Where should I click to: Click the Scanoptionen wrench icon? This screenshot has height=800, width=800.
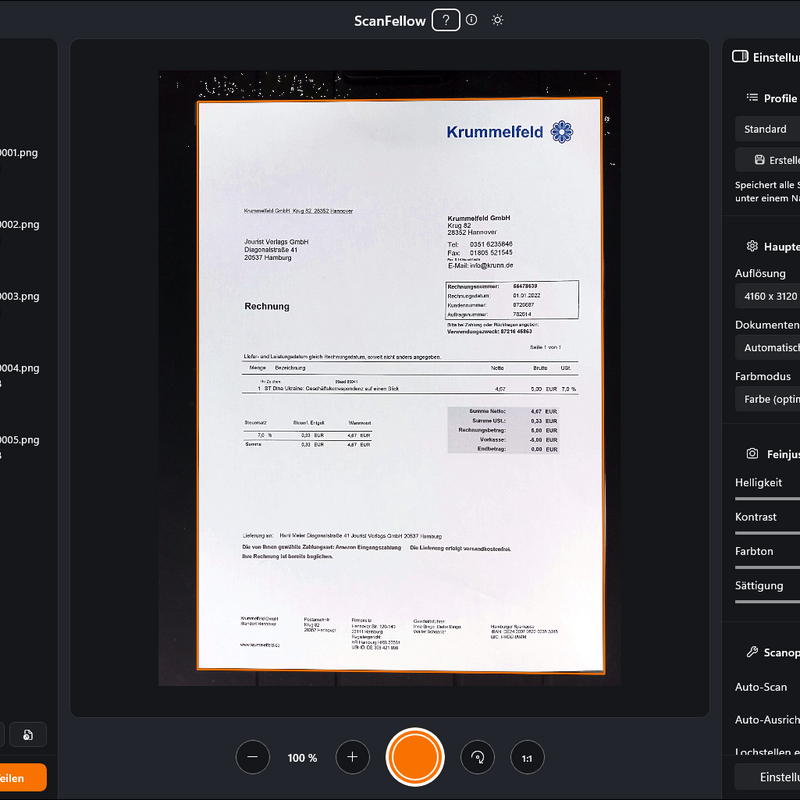click(752, 652)
